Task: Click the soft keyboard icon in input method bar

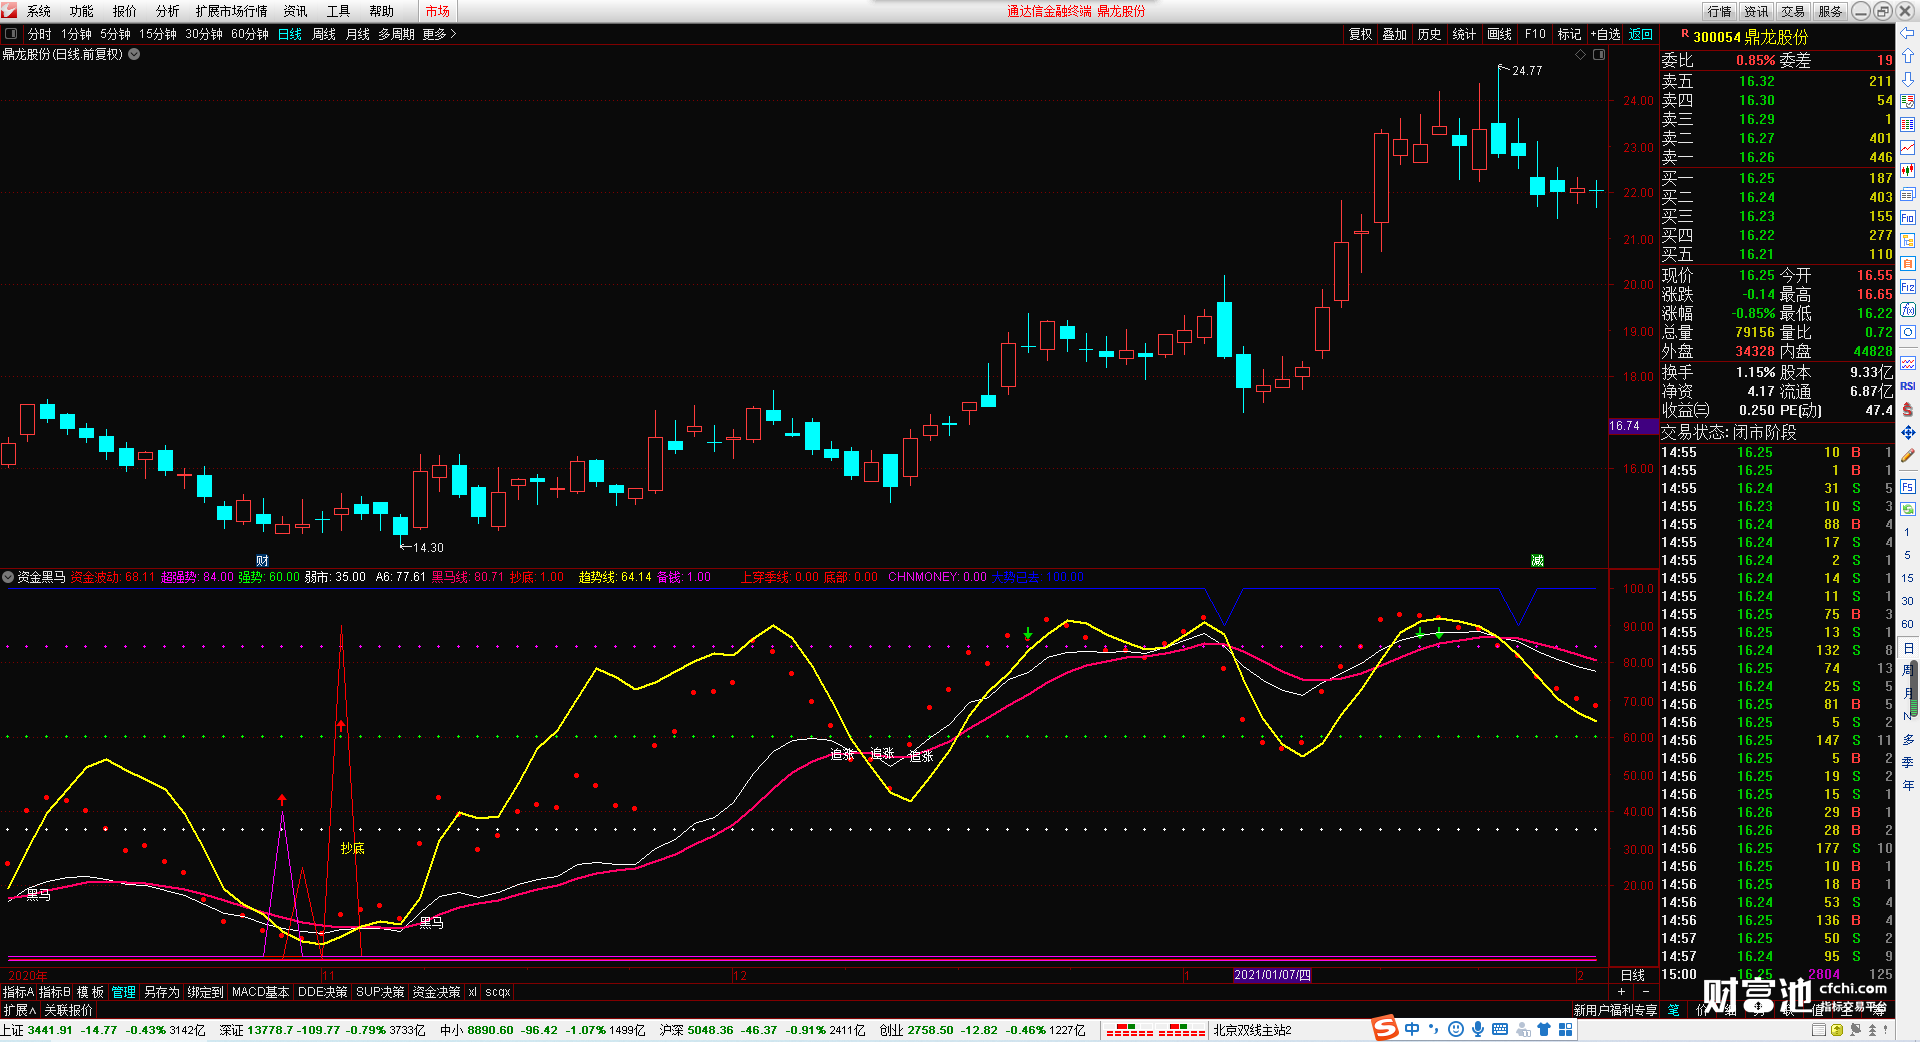Action: (1500, 1029)
